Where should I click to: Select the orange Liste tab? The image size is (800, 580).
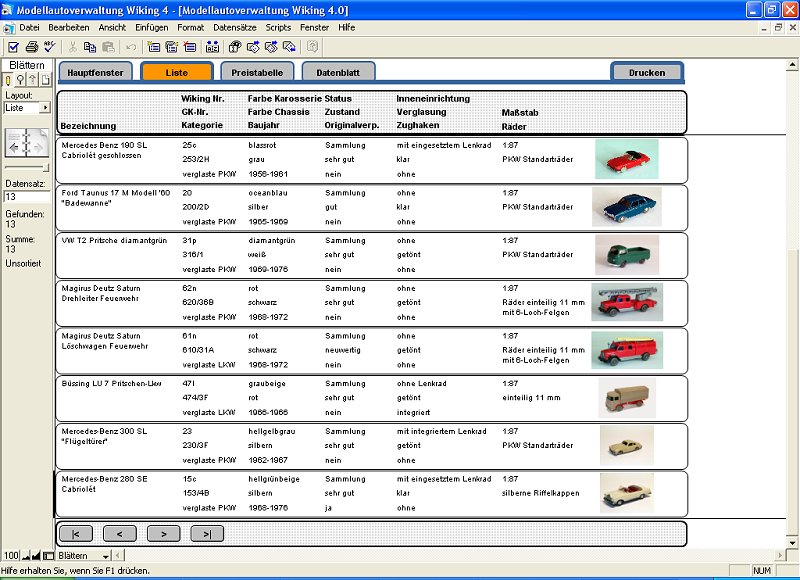point(177,72)
